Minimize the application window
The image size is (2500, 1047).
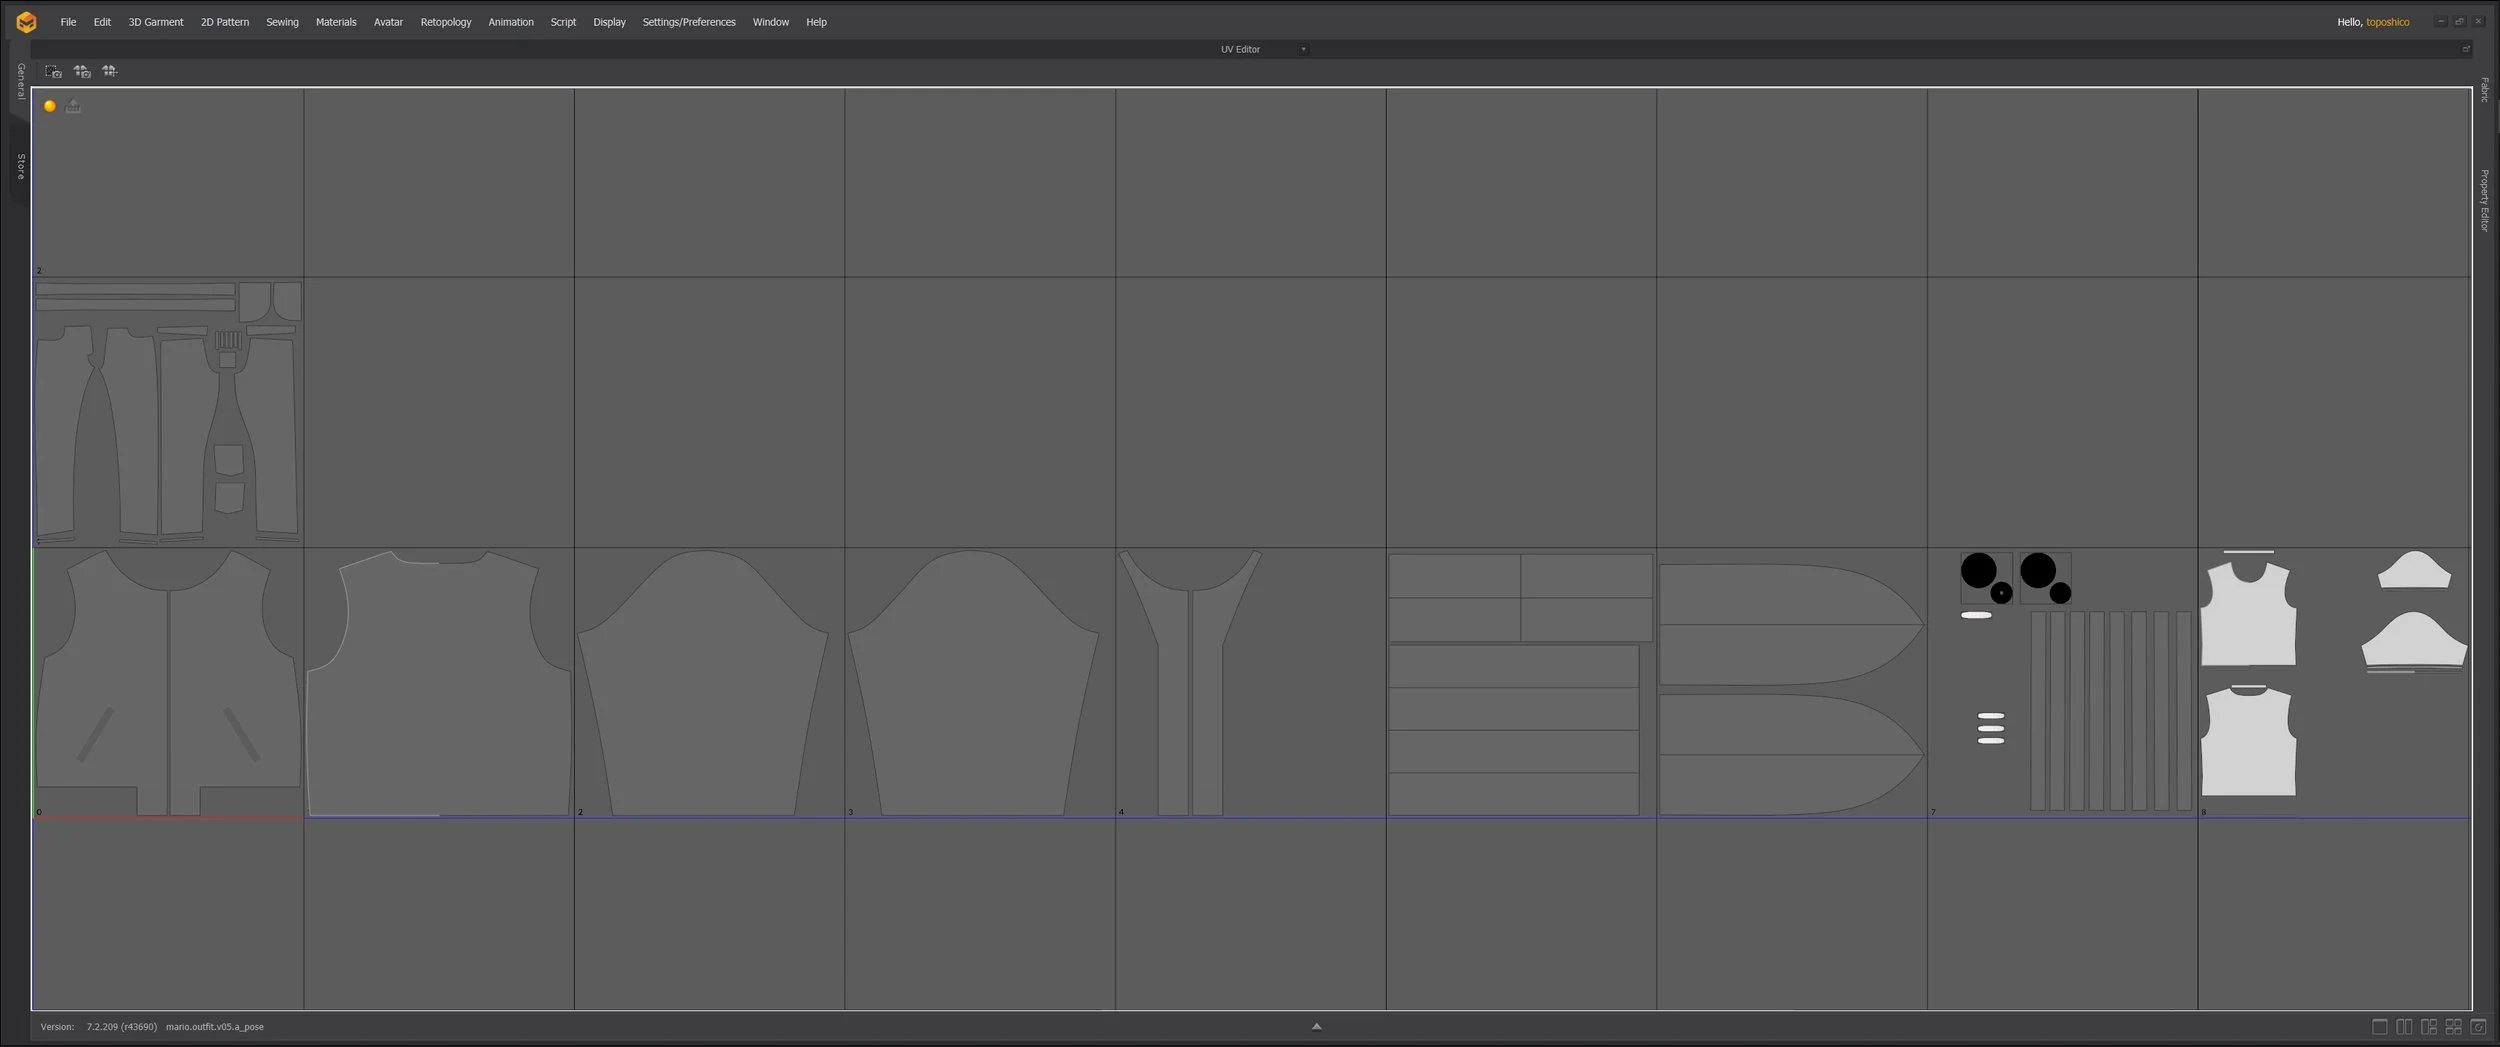click(x=2441, y=22)
